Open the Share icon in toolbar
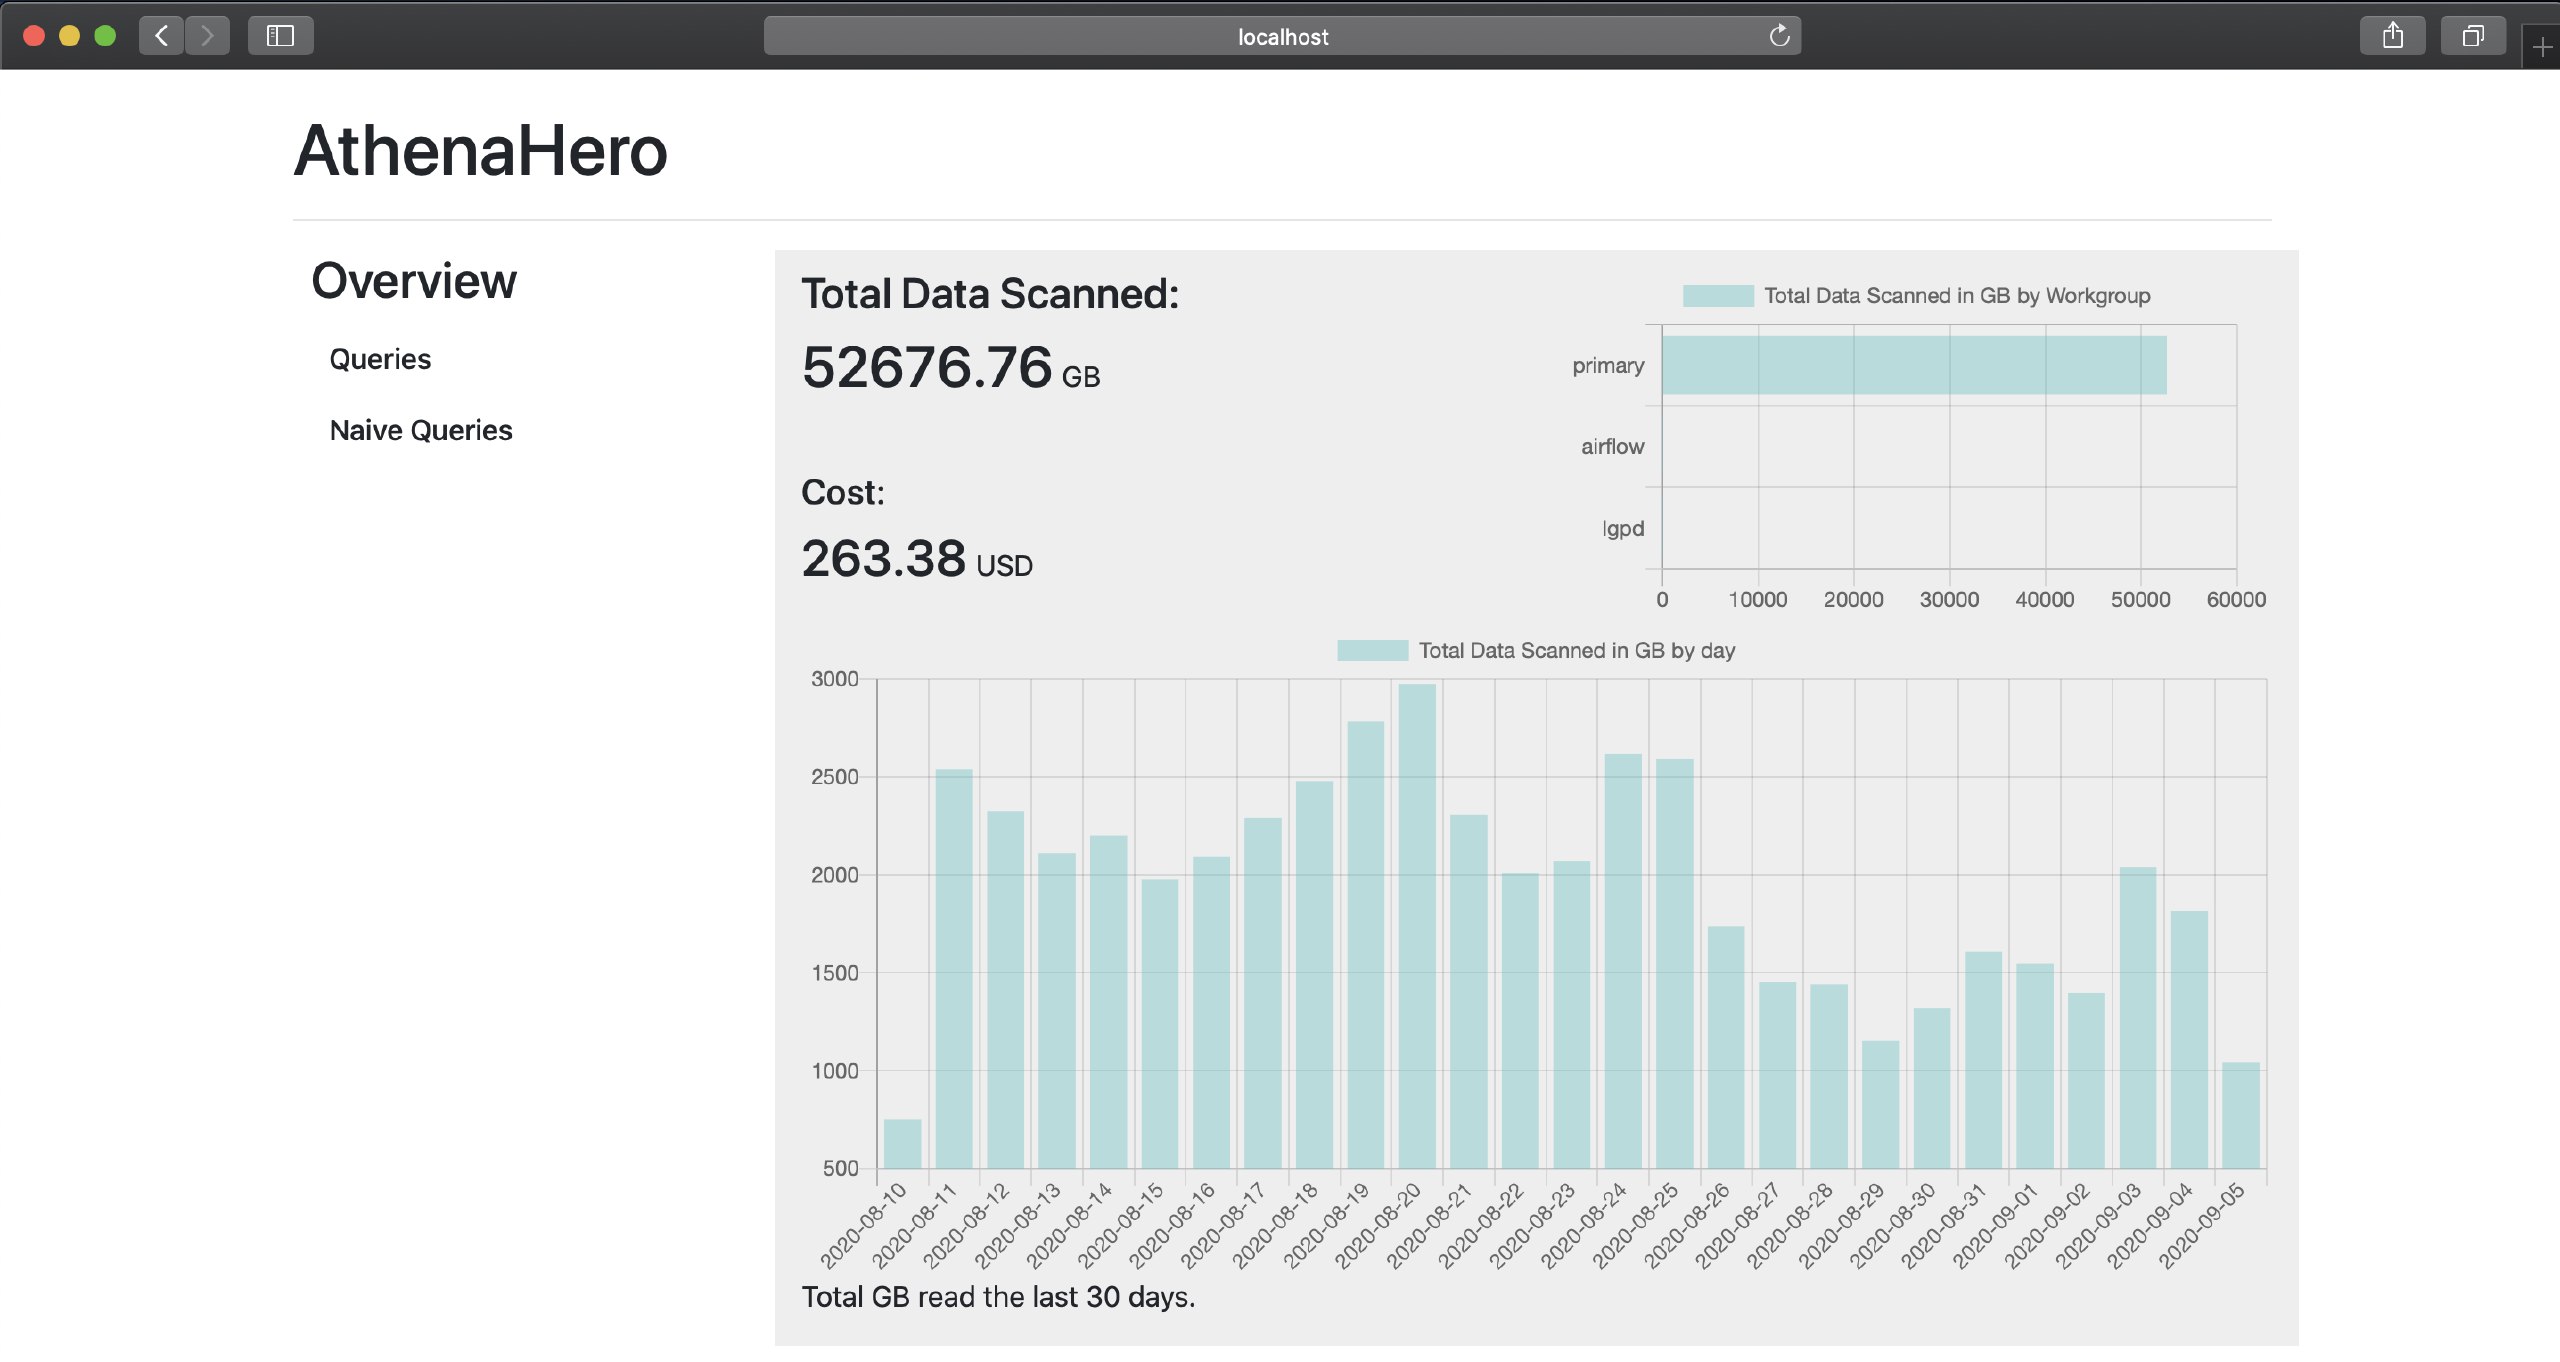The image size is (2560, 1362). pyautogui.click(x=2392, y=36)
